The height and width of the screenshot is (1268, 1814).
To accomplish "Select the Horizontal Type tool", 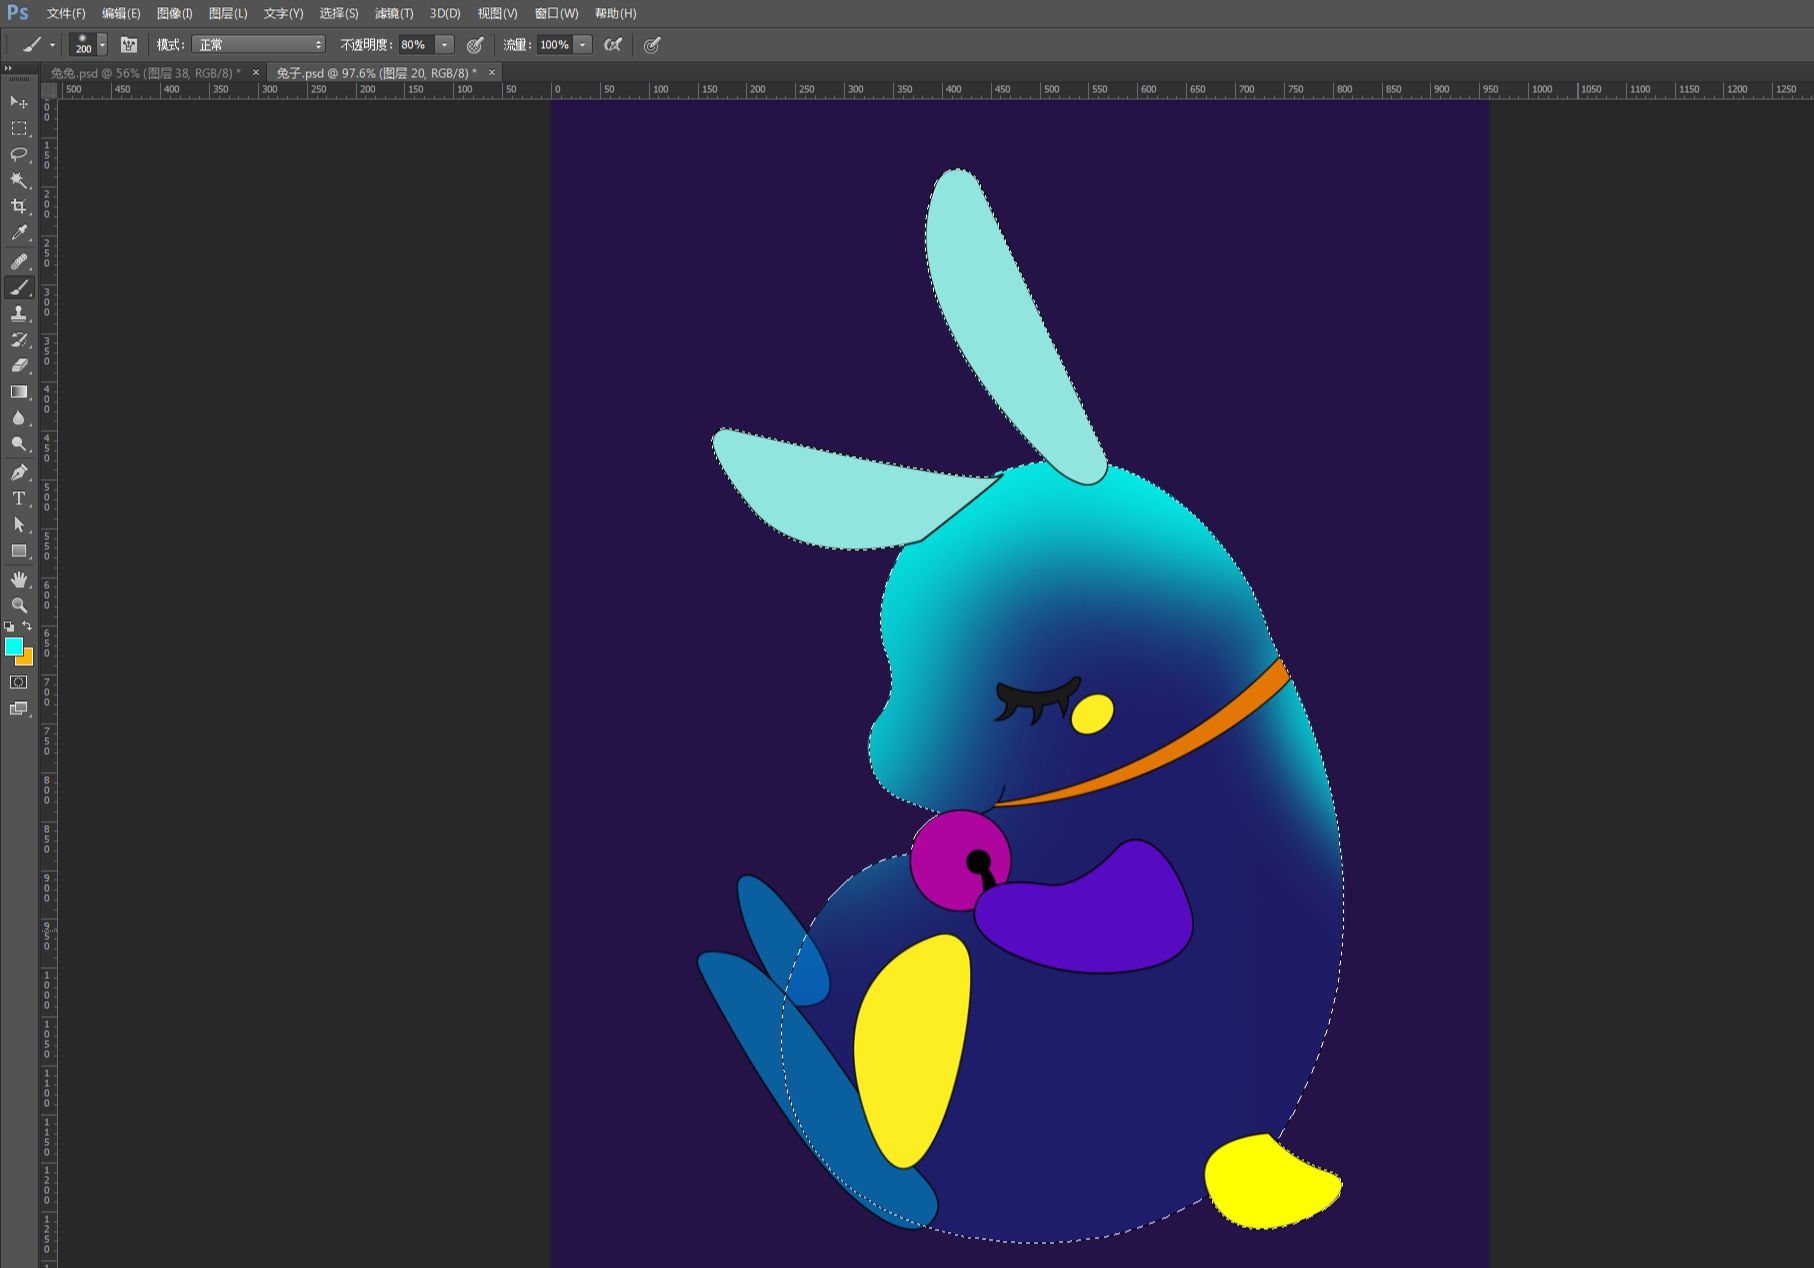I will 19,498.
